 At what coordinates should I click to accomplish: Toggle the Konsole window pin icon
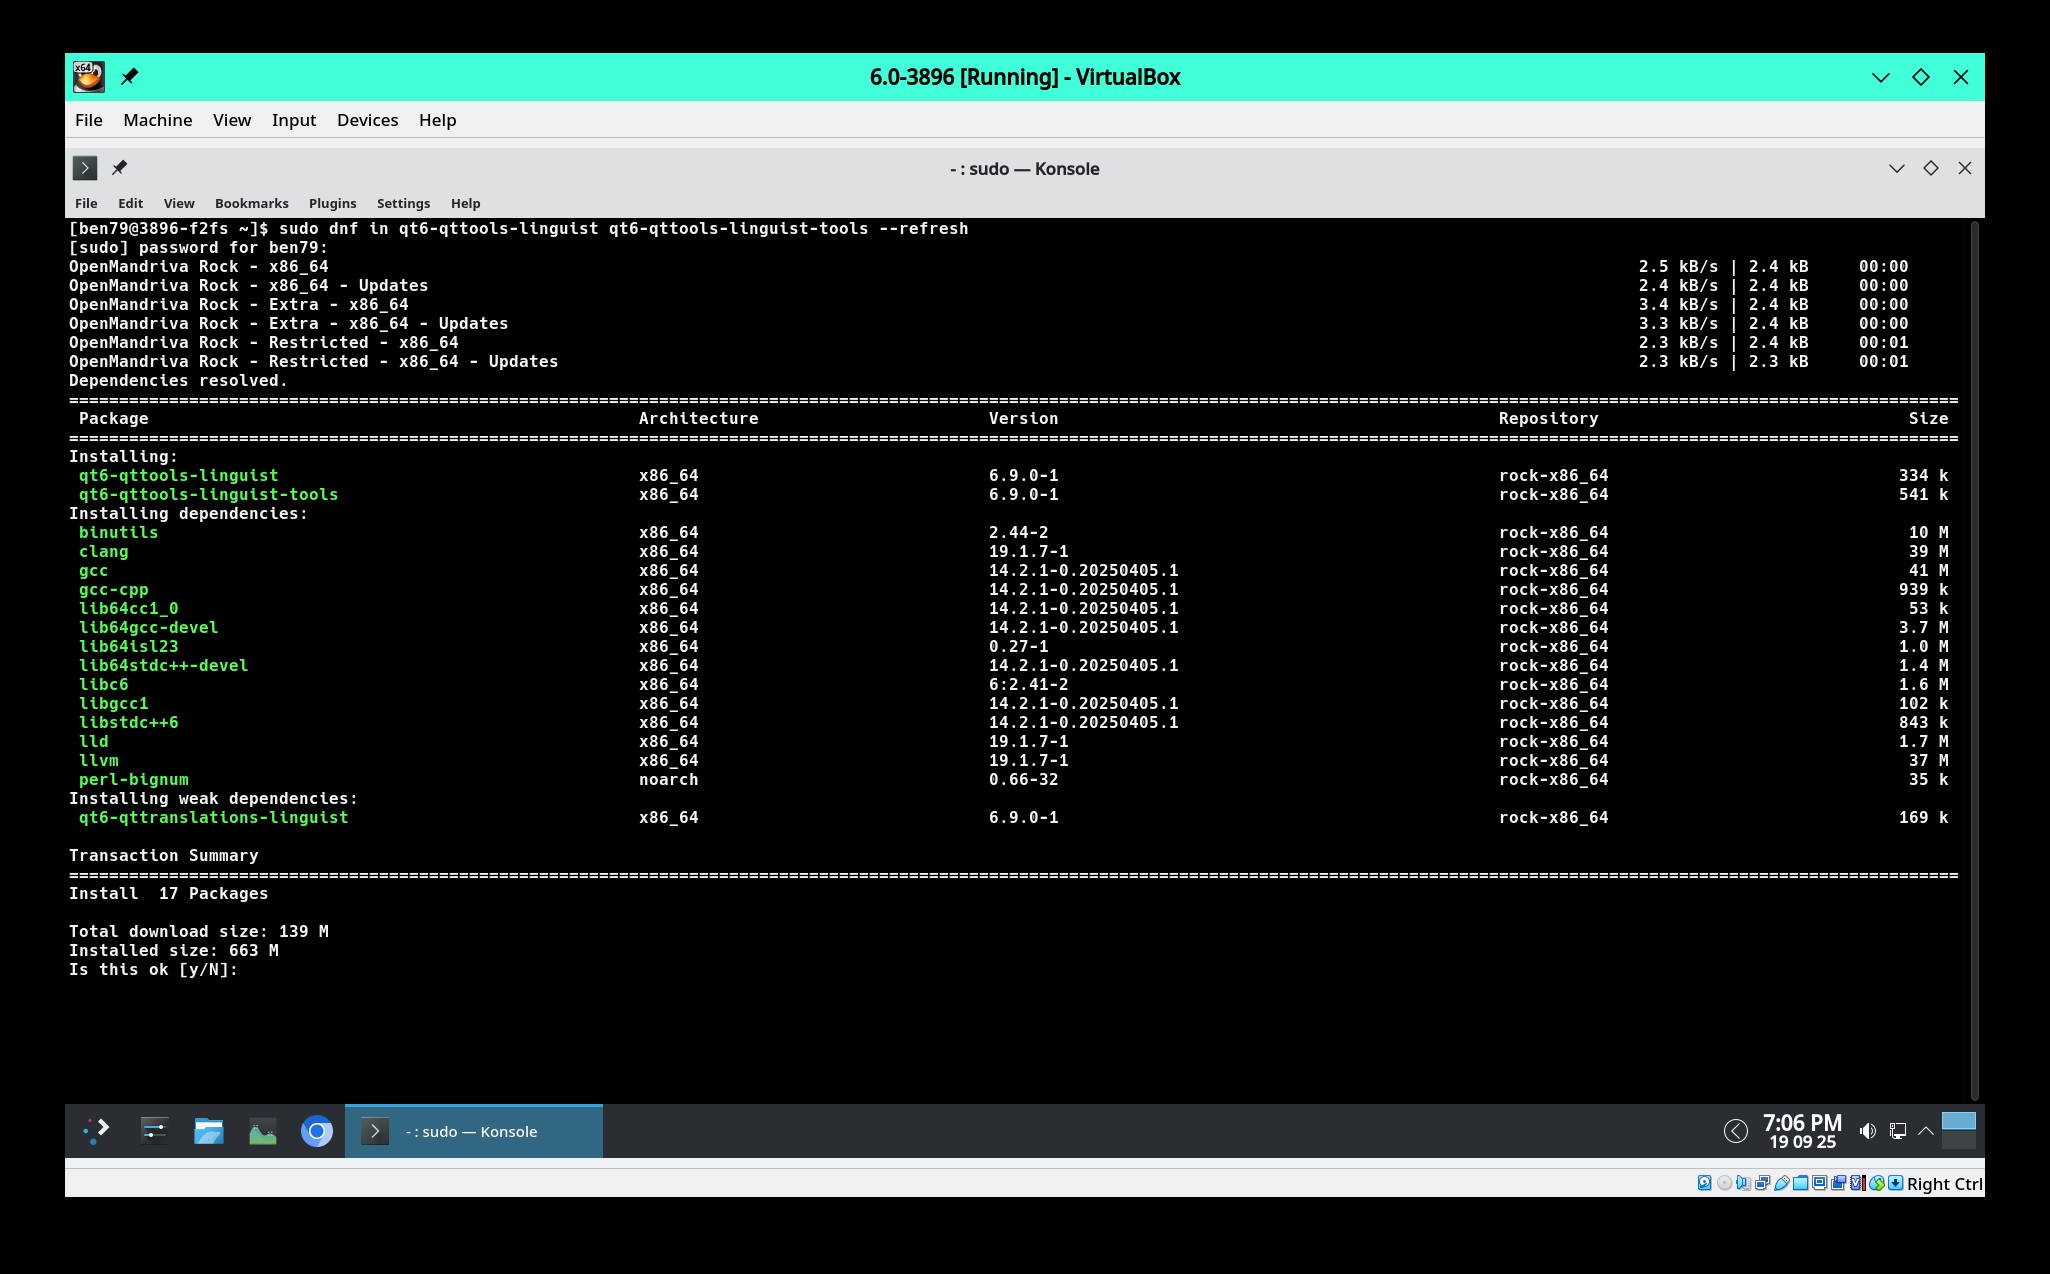pyautogui.click(x=119, y=167)
